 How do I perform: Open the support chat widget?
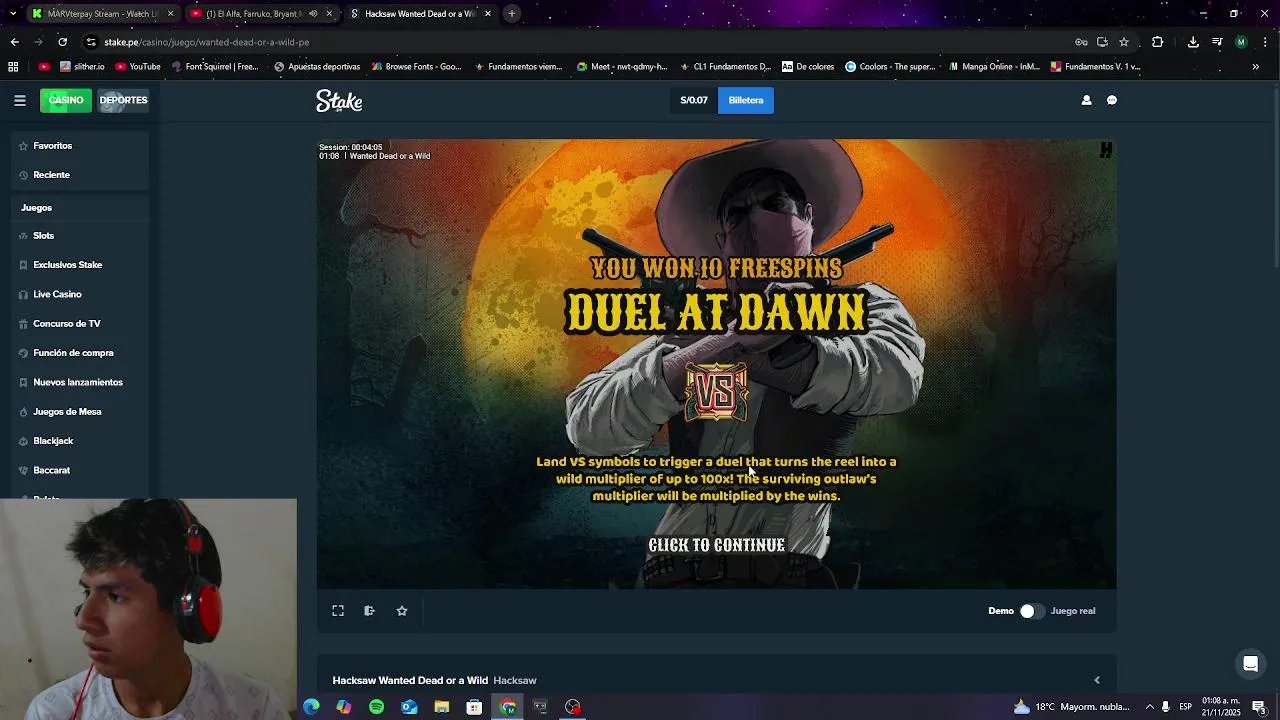(x=1250, y=664)
